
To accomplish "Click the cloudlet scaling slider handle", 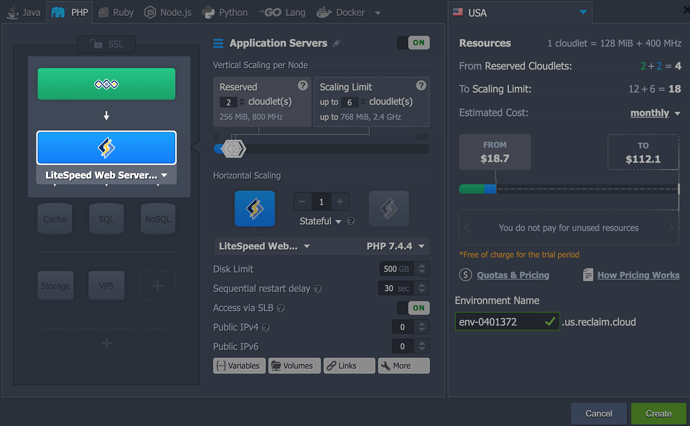I will (x=233, y=149).
